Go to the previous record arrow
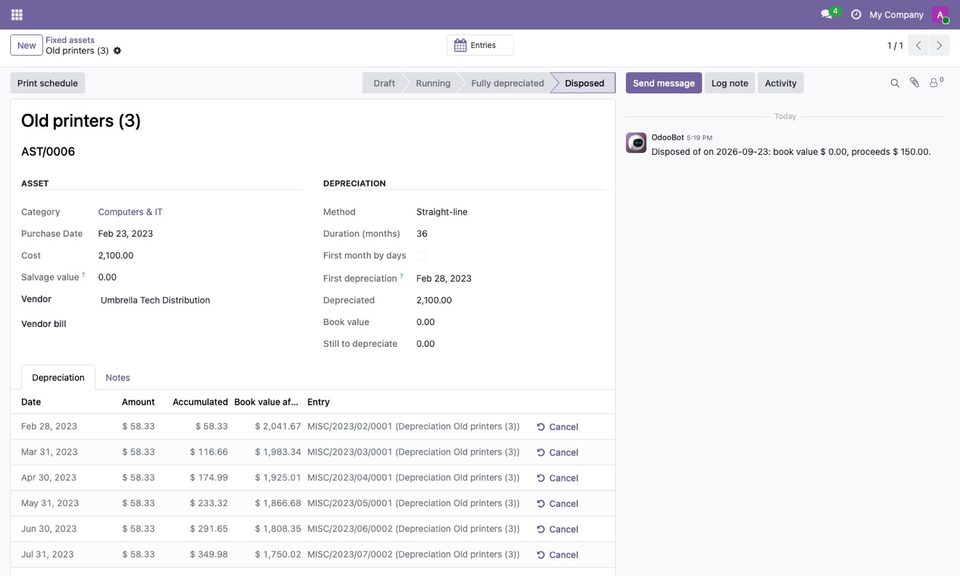This screenshot has height=576, width=960. 918,45
